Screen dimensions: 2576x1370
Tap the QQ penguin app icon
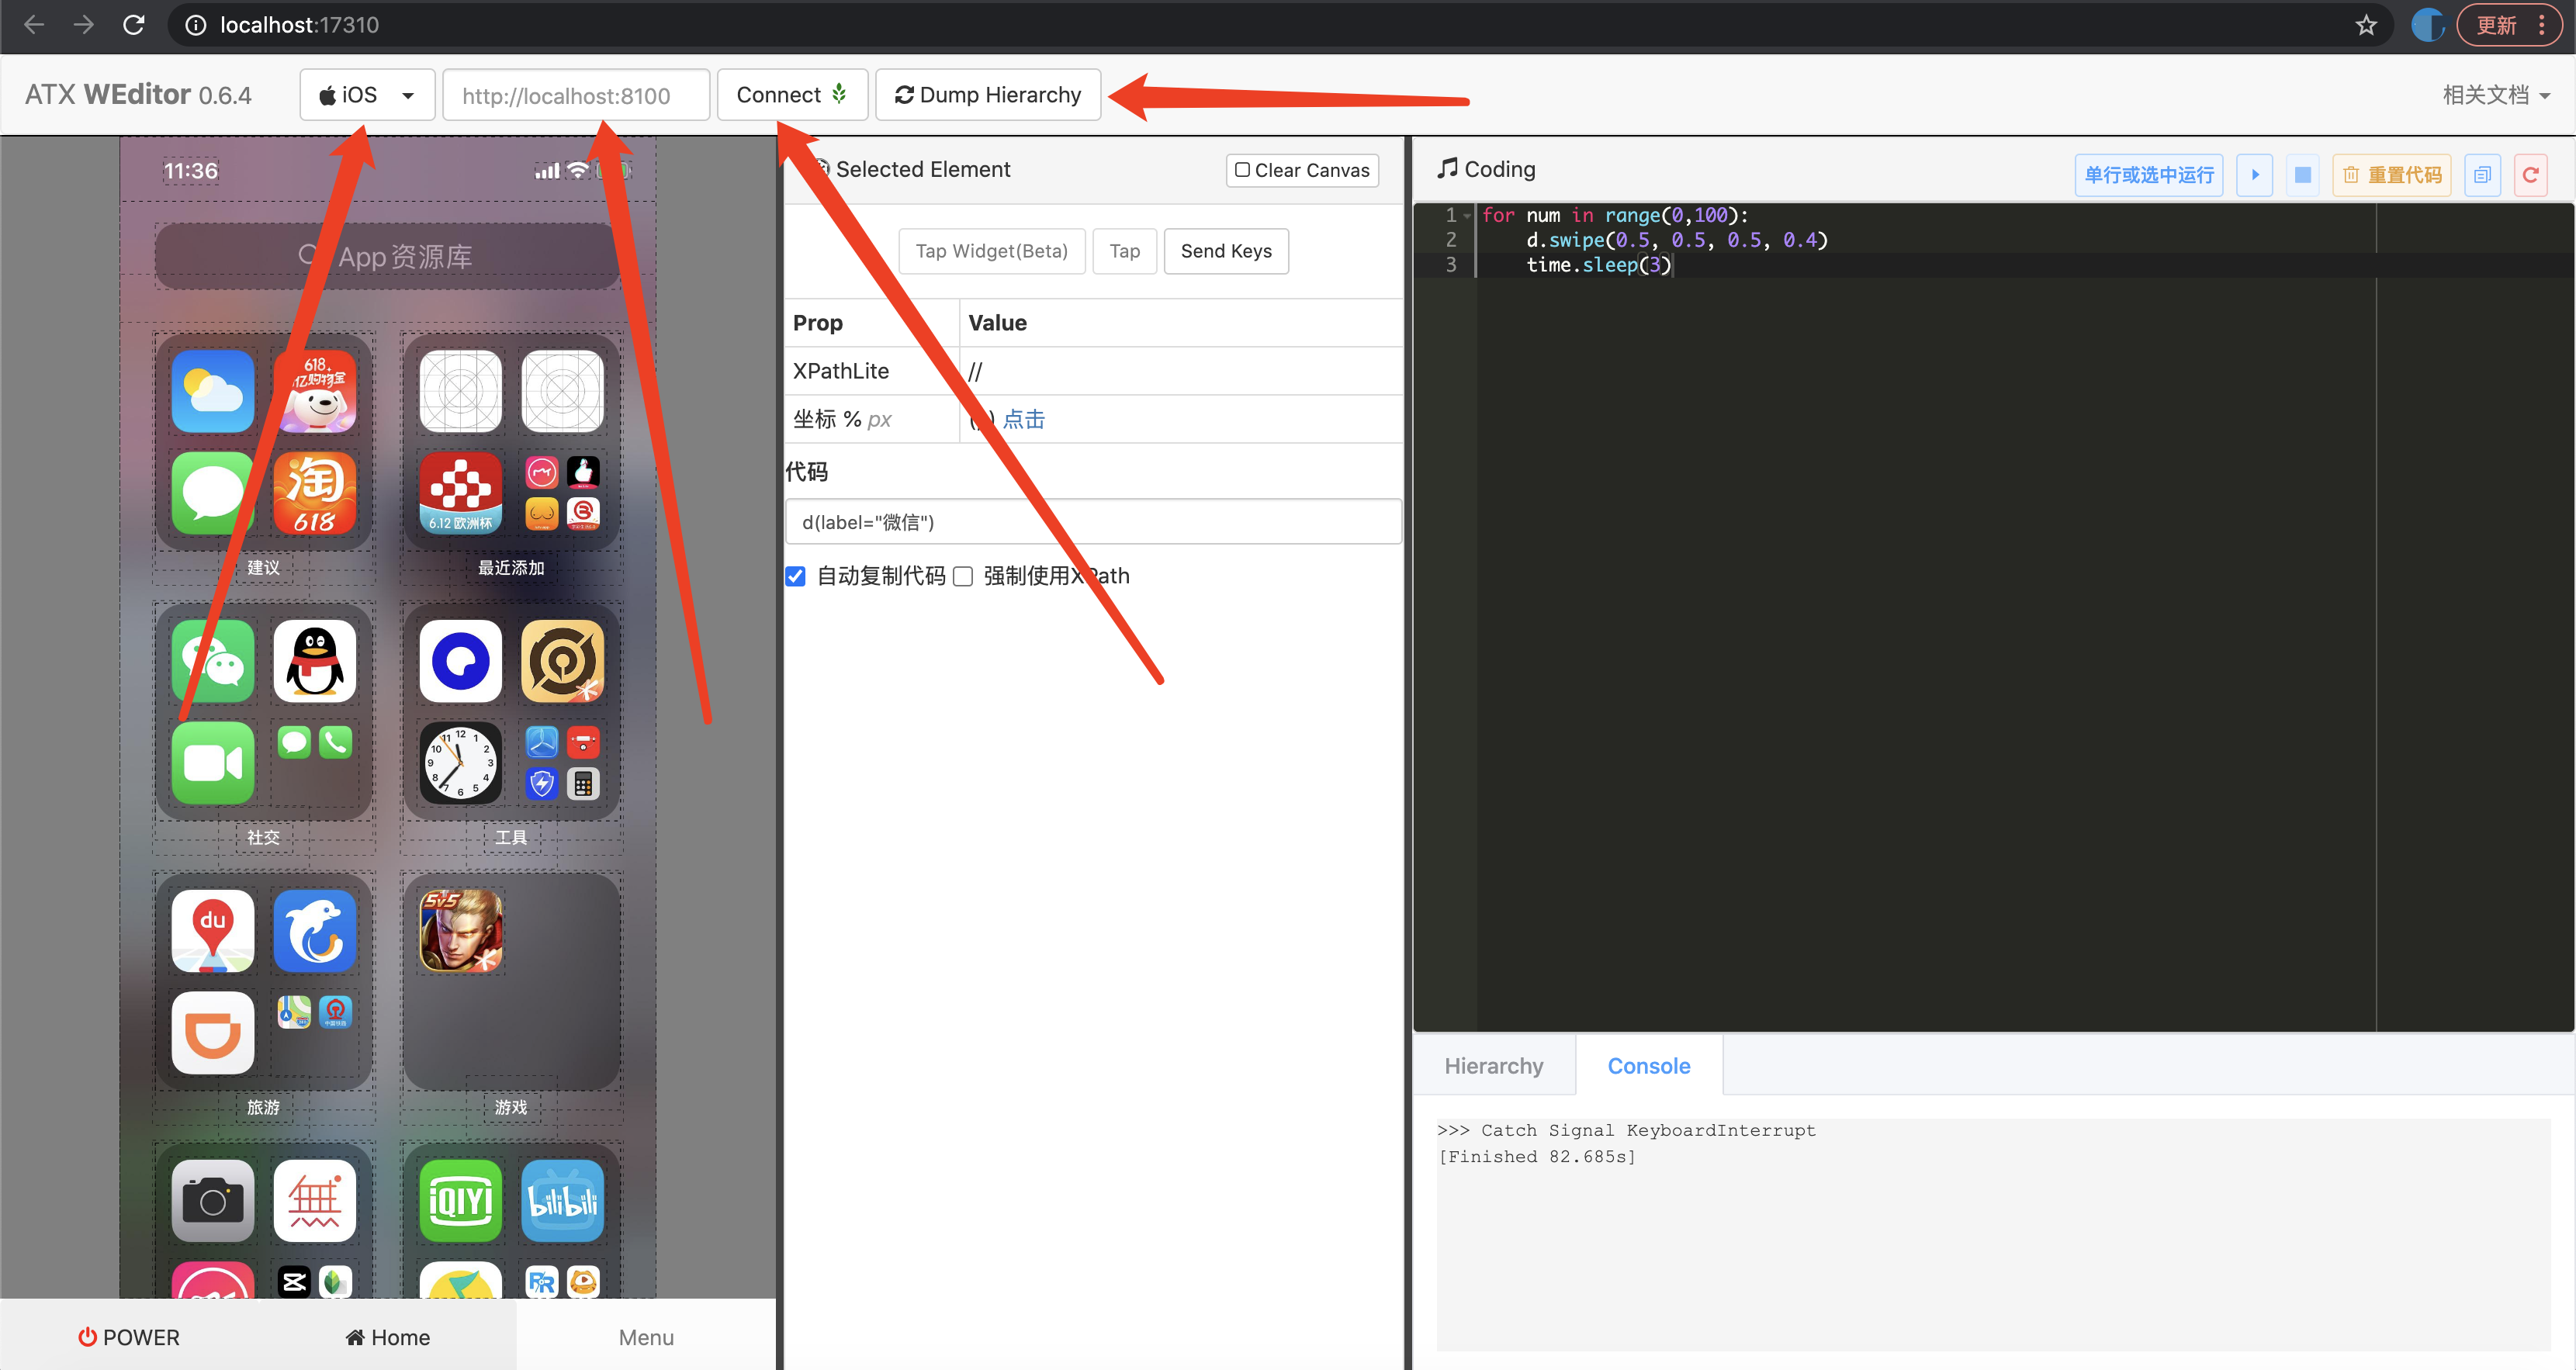pyautogui.click(x=314, y=661)
